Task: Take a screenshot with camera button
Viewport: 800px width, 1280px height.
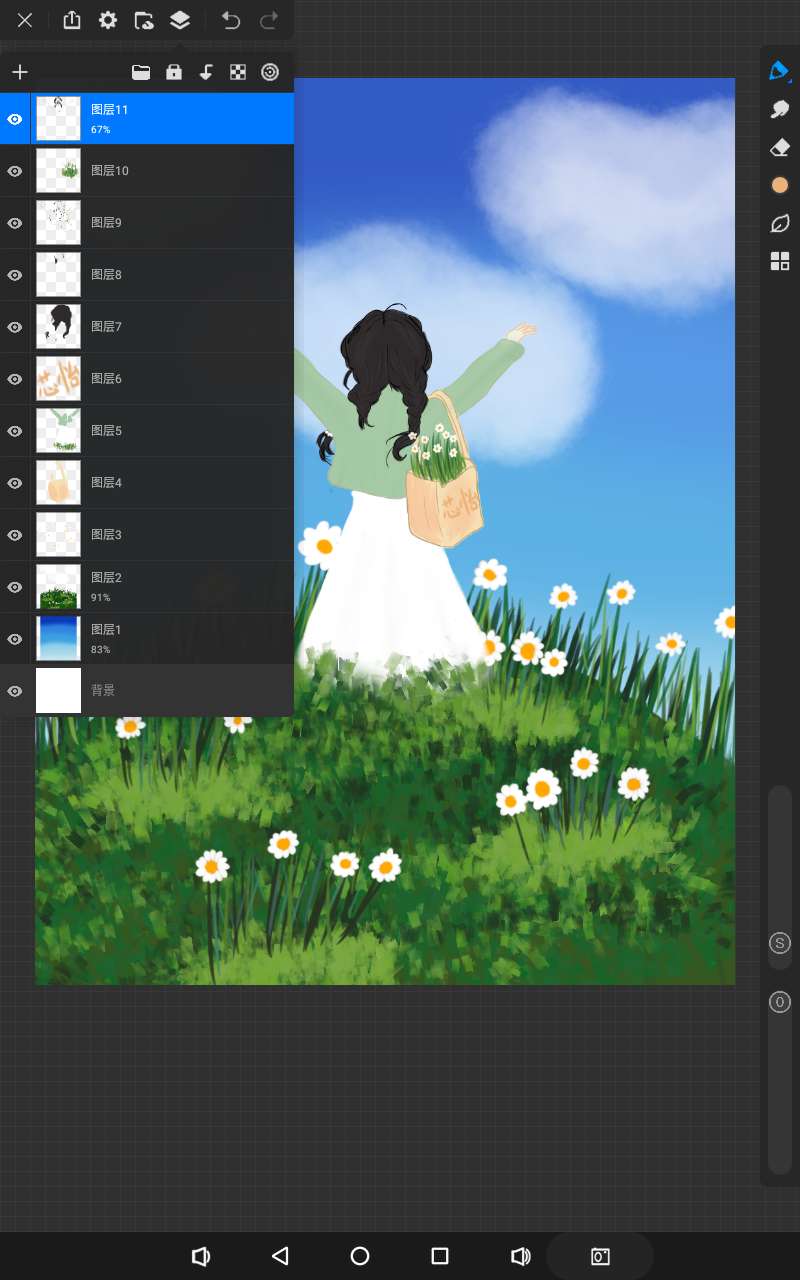Action: (600, 1256)
